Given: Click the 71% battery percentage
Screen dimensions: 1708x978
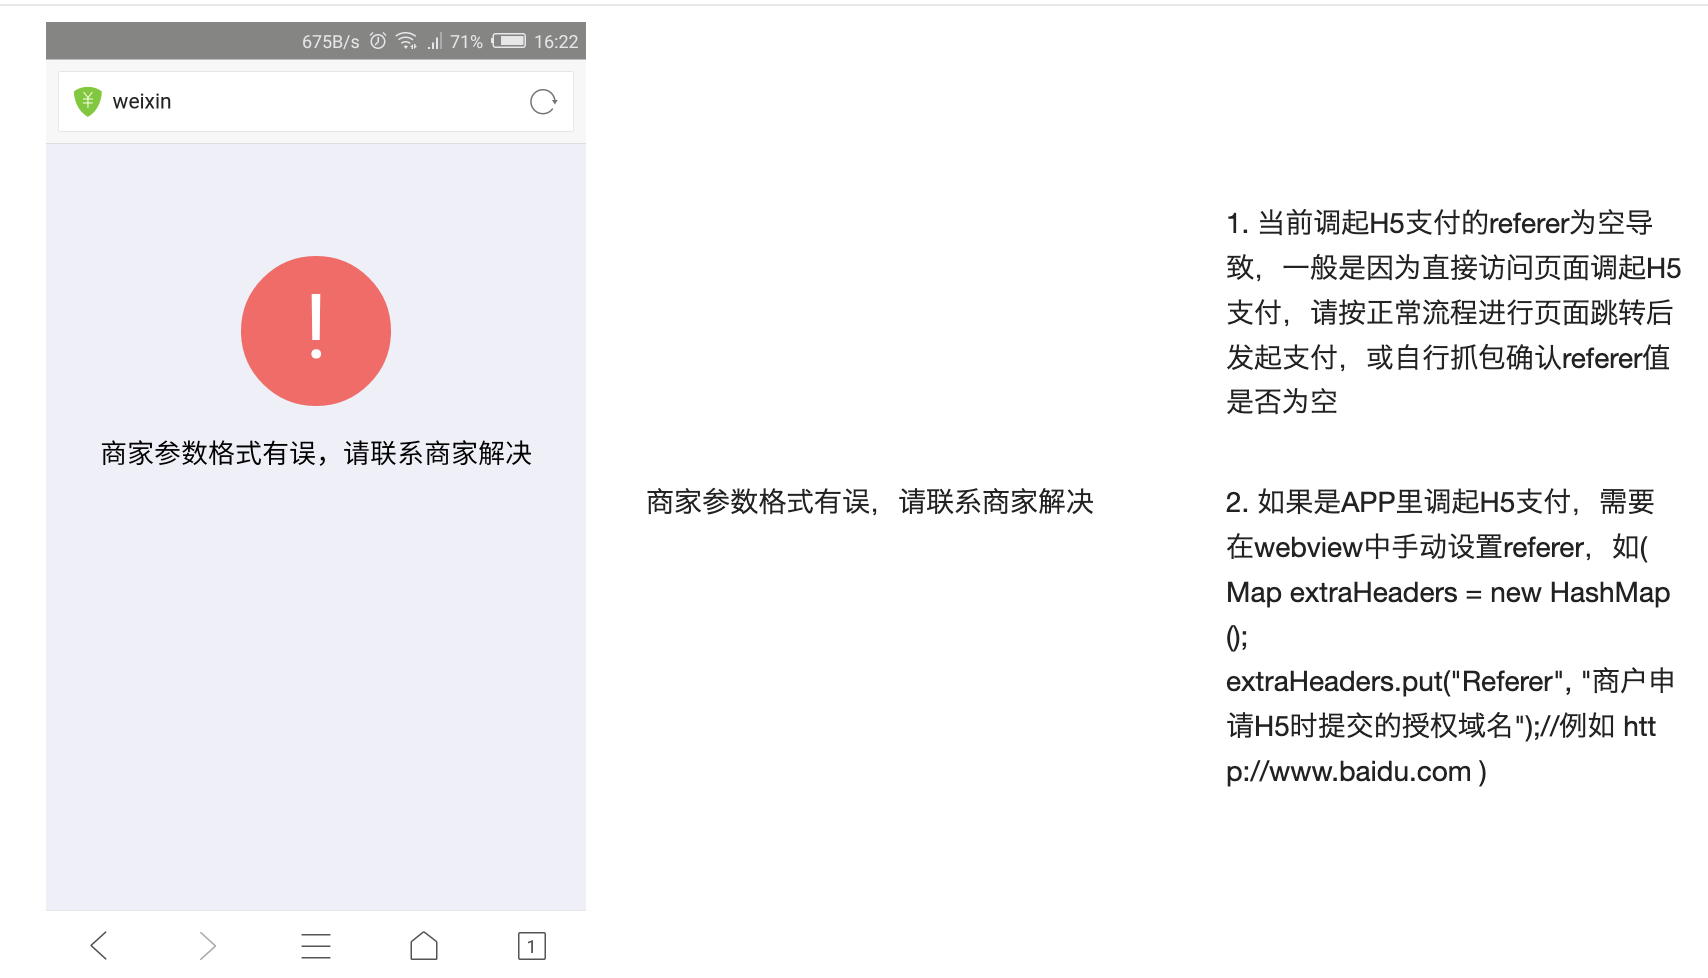Looking at the screenshot, I should point(466,41).
